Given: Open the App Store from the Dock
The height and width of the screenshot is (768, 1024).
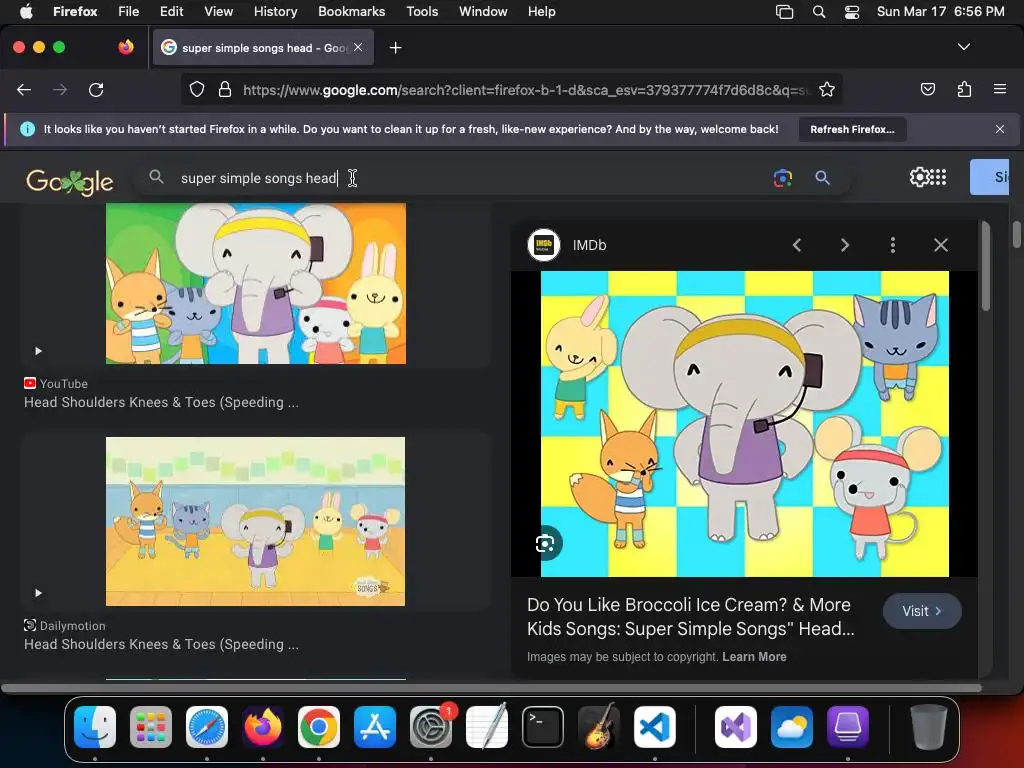Looking at the screenshot, I should point(375,727).
